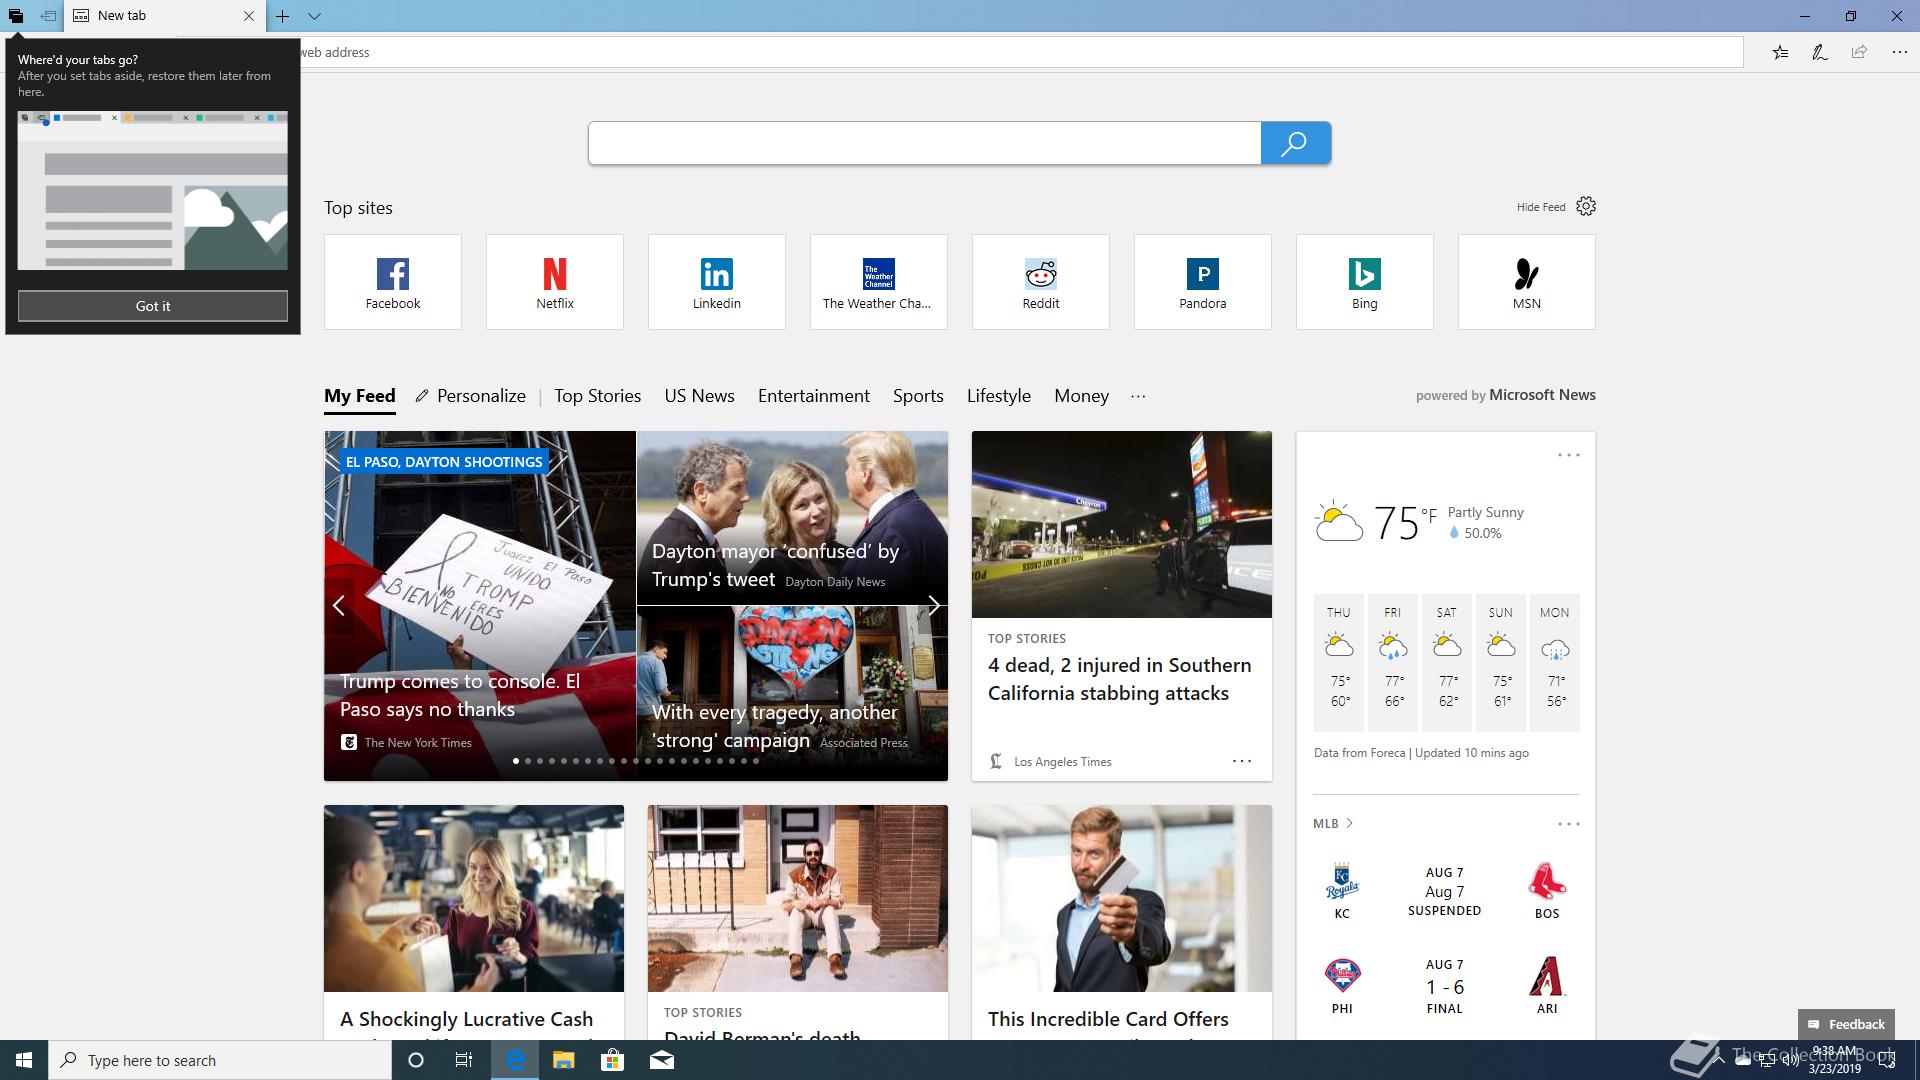Switch to Lifestyle tab
This screenshot has height=1080, width=1920.
click(999, 396)
